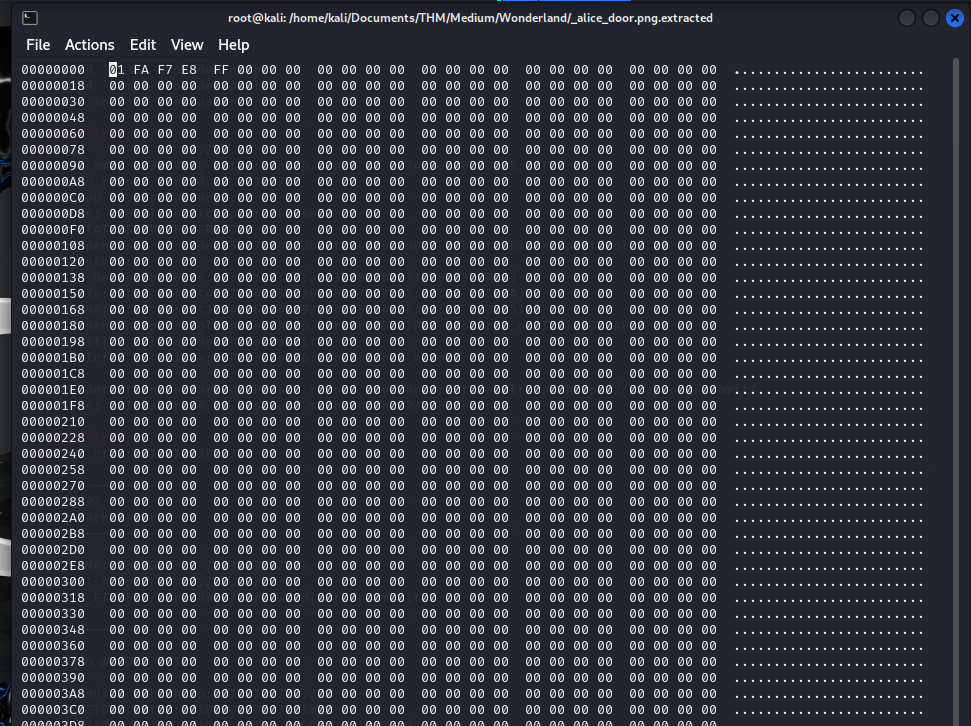Select byte FA in first row
971x726 pixels.
tap(141, 70)
